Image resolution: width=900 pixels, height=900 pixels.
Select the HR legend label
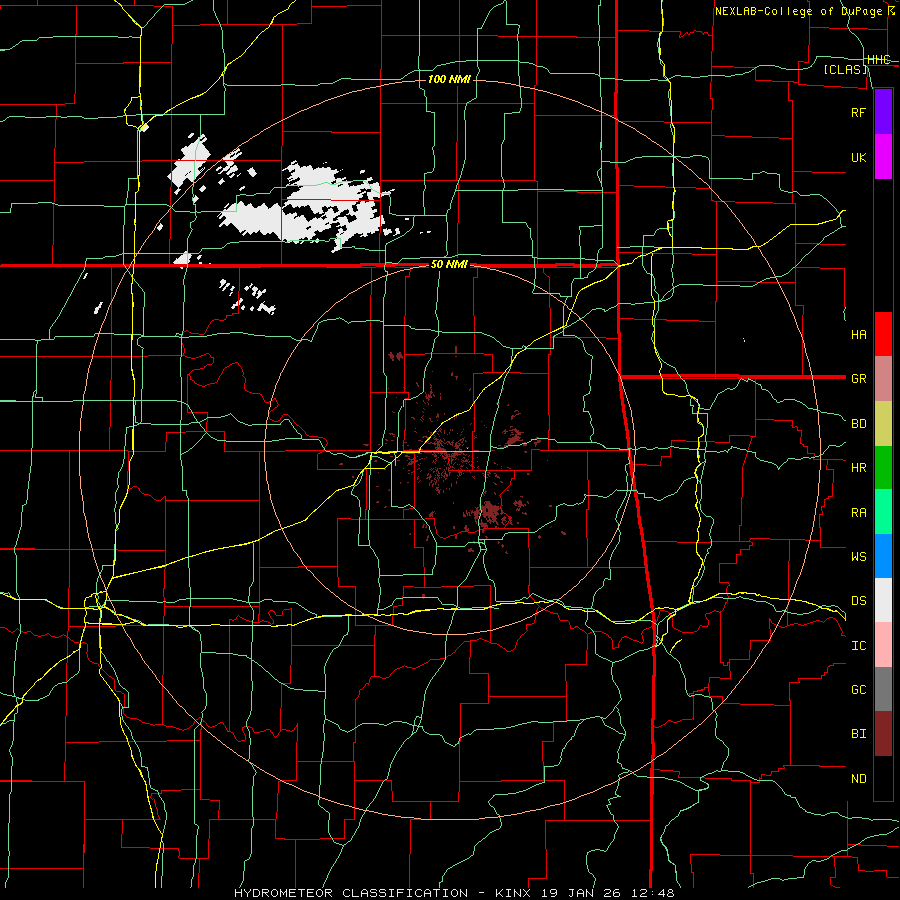[x=858, y=468]
